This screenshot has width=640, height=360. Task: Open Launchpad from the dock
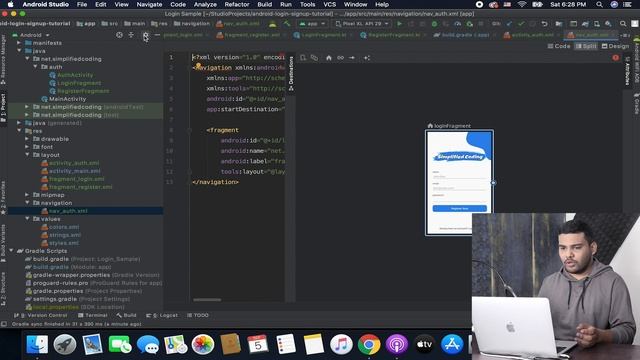click(64, 344)
